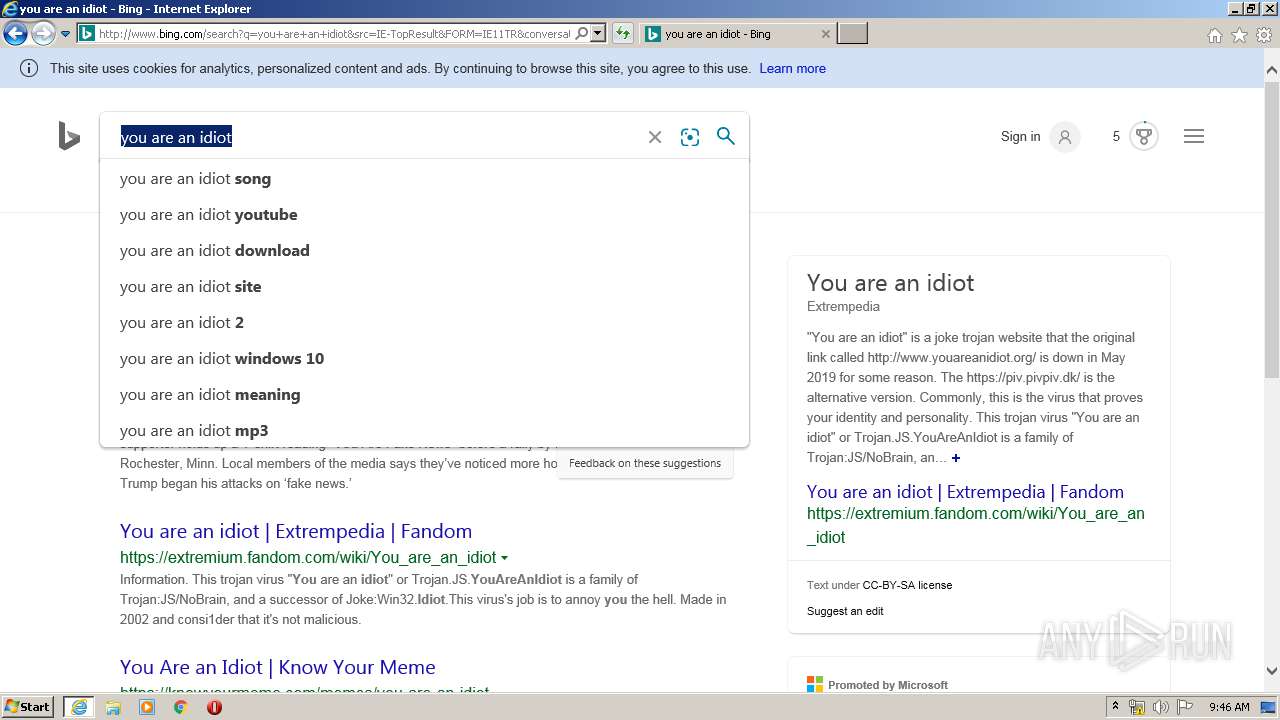The width and height of the screenshot is (1280, 720).
Task: Open IE Home icon
Action: [x=1214, y=35]
